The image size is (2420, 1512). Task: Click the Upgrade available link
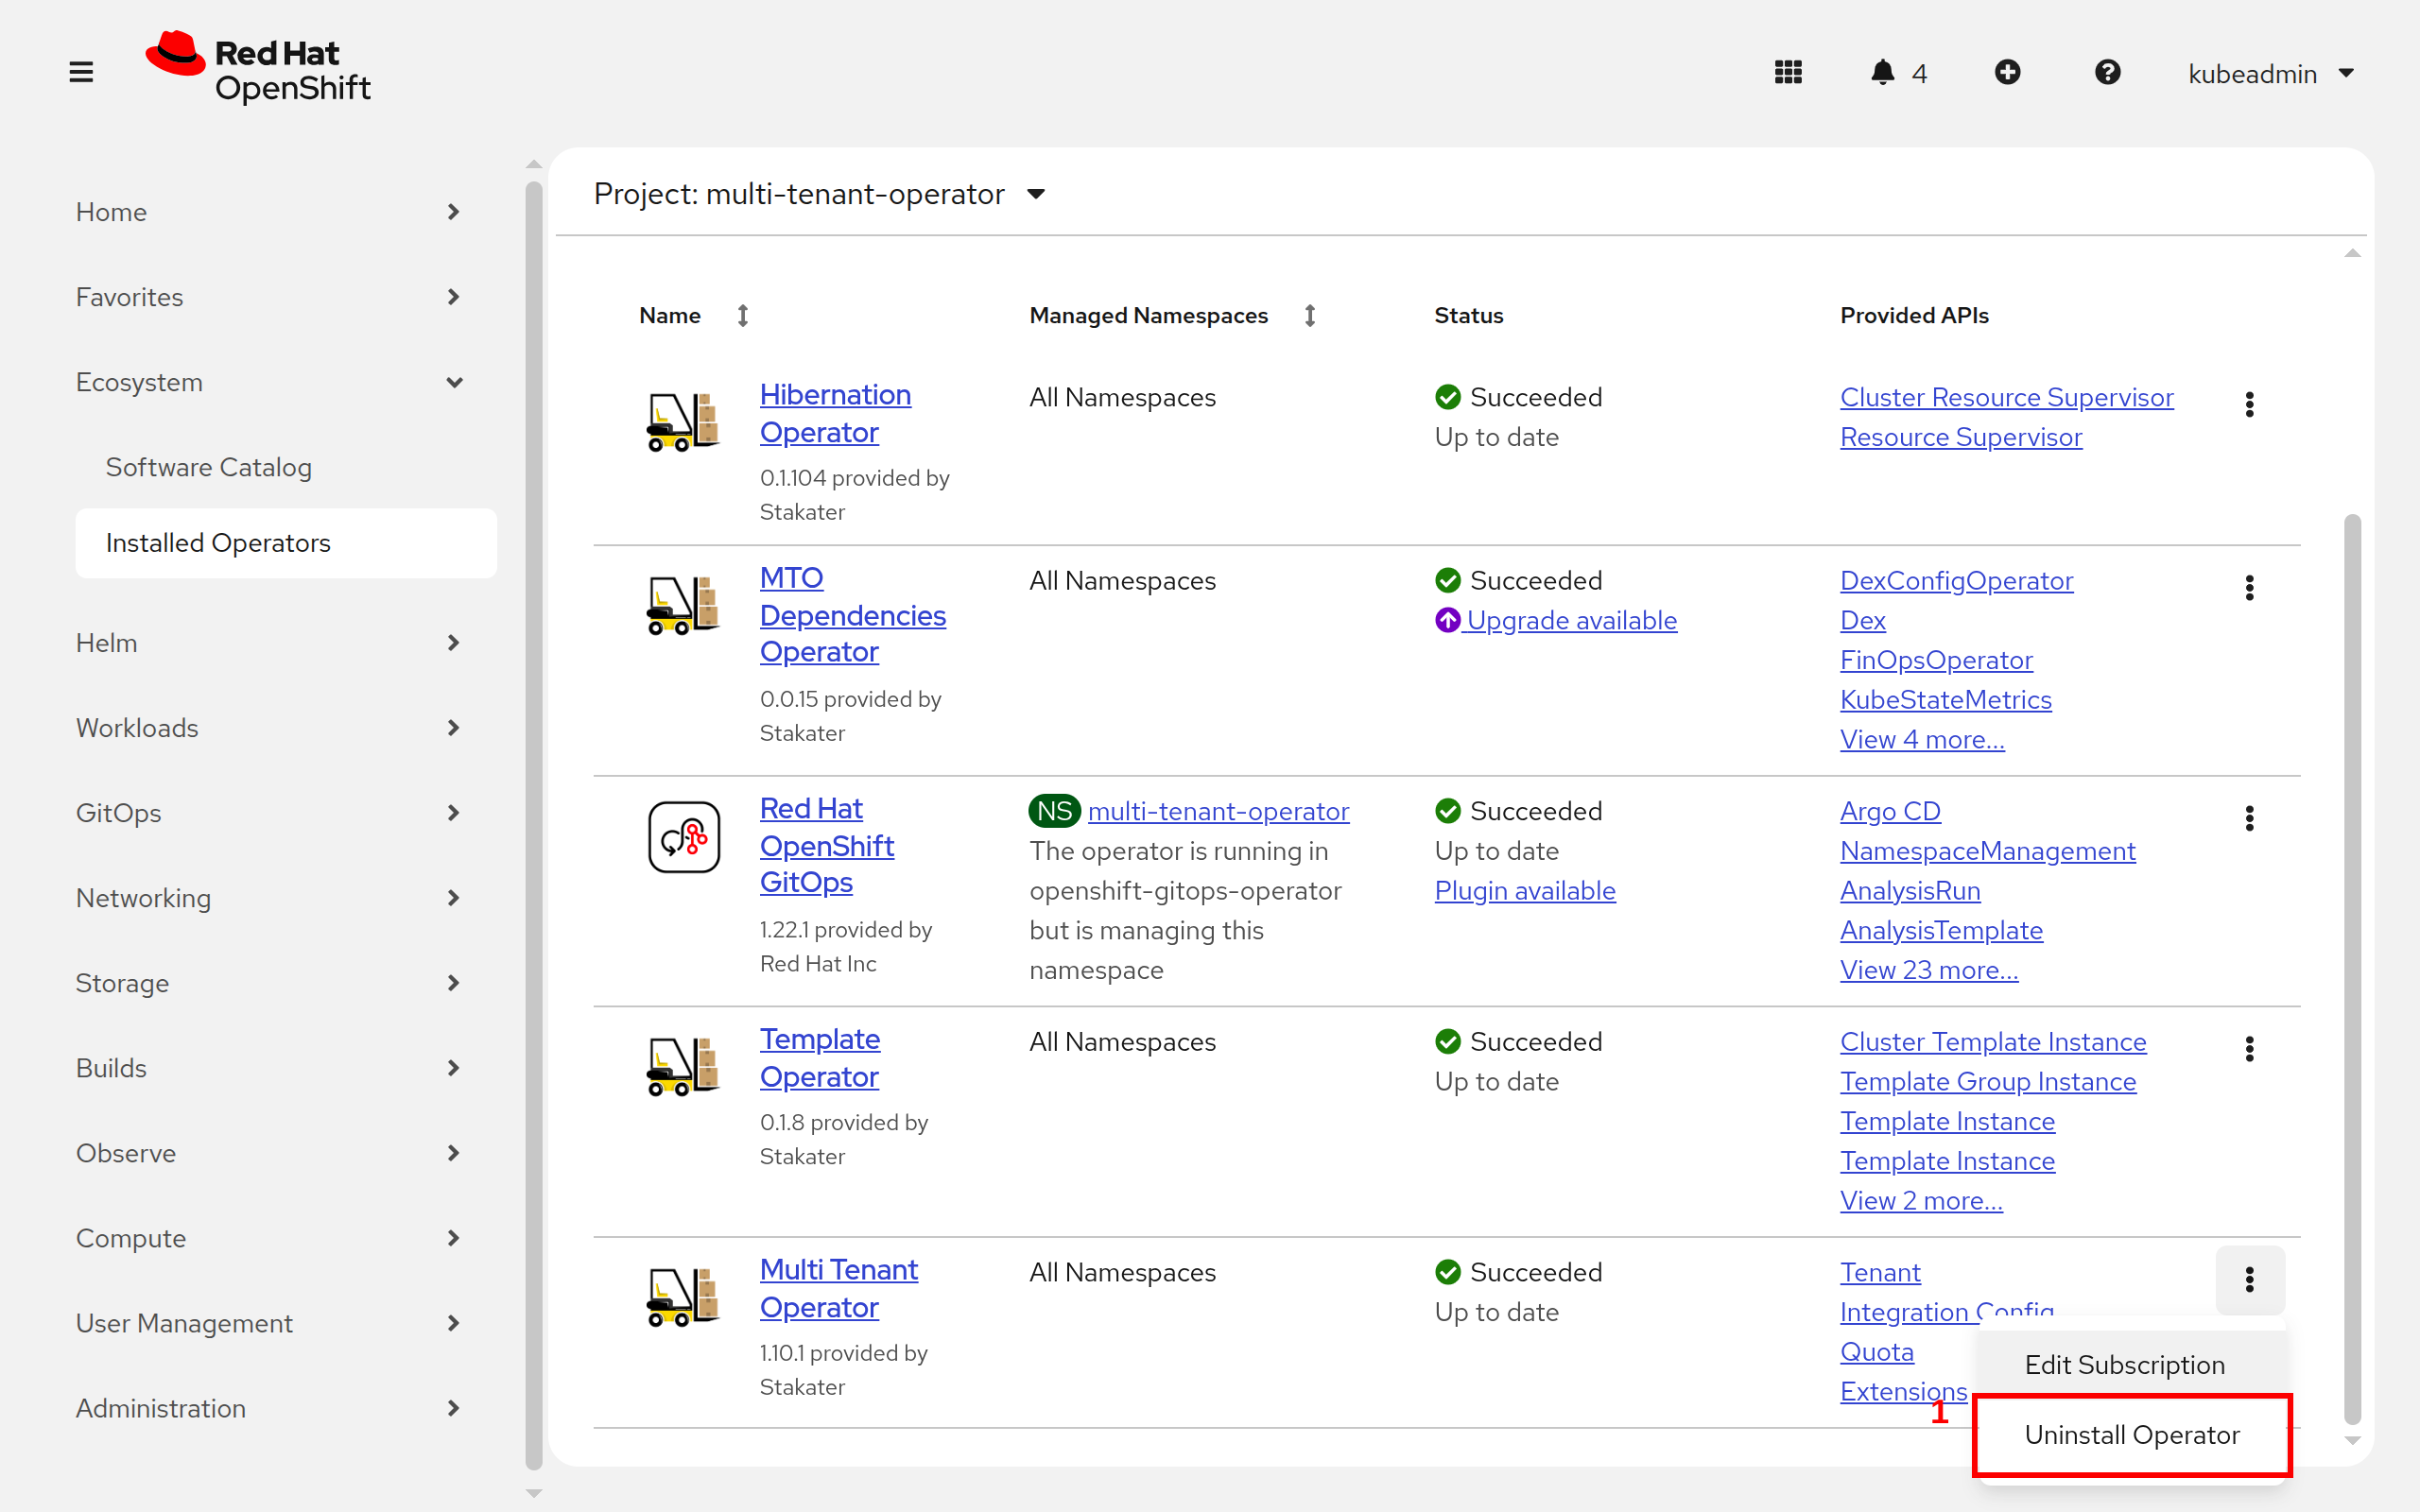[x=1556, y=620]
